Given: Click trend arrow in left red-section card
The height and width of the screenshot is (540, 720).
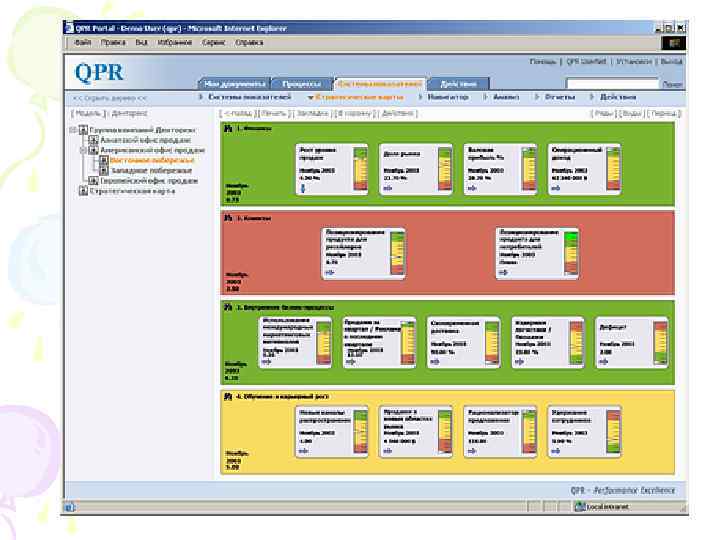Looking at the screenshot, I should [330, 272].
